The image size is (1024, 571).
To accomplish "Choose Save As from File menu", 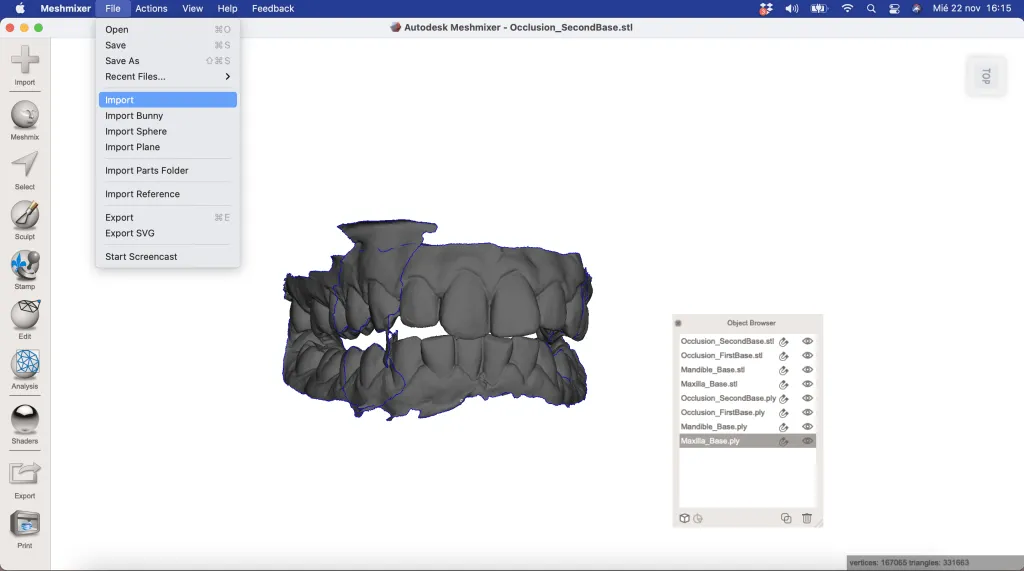I will click(168, 61).
